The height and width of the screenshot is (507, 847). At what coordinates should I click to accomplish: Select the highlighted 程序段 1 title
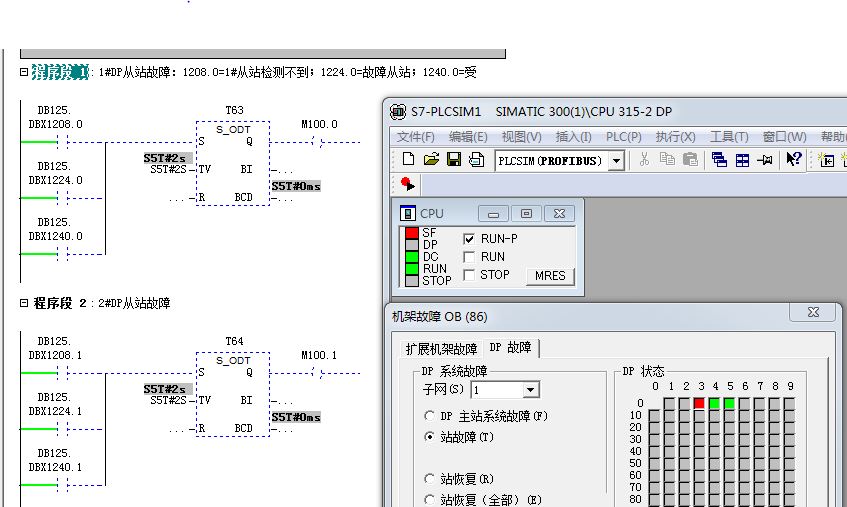tap(59, 72)
